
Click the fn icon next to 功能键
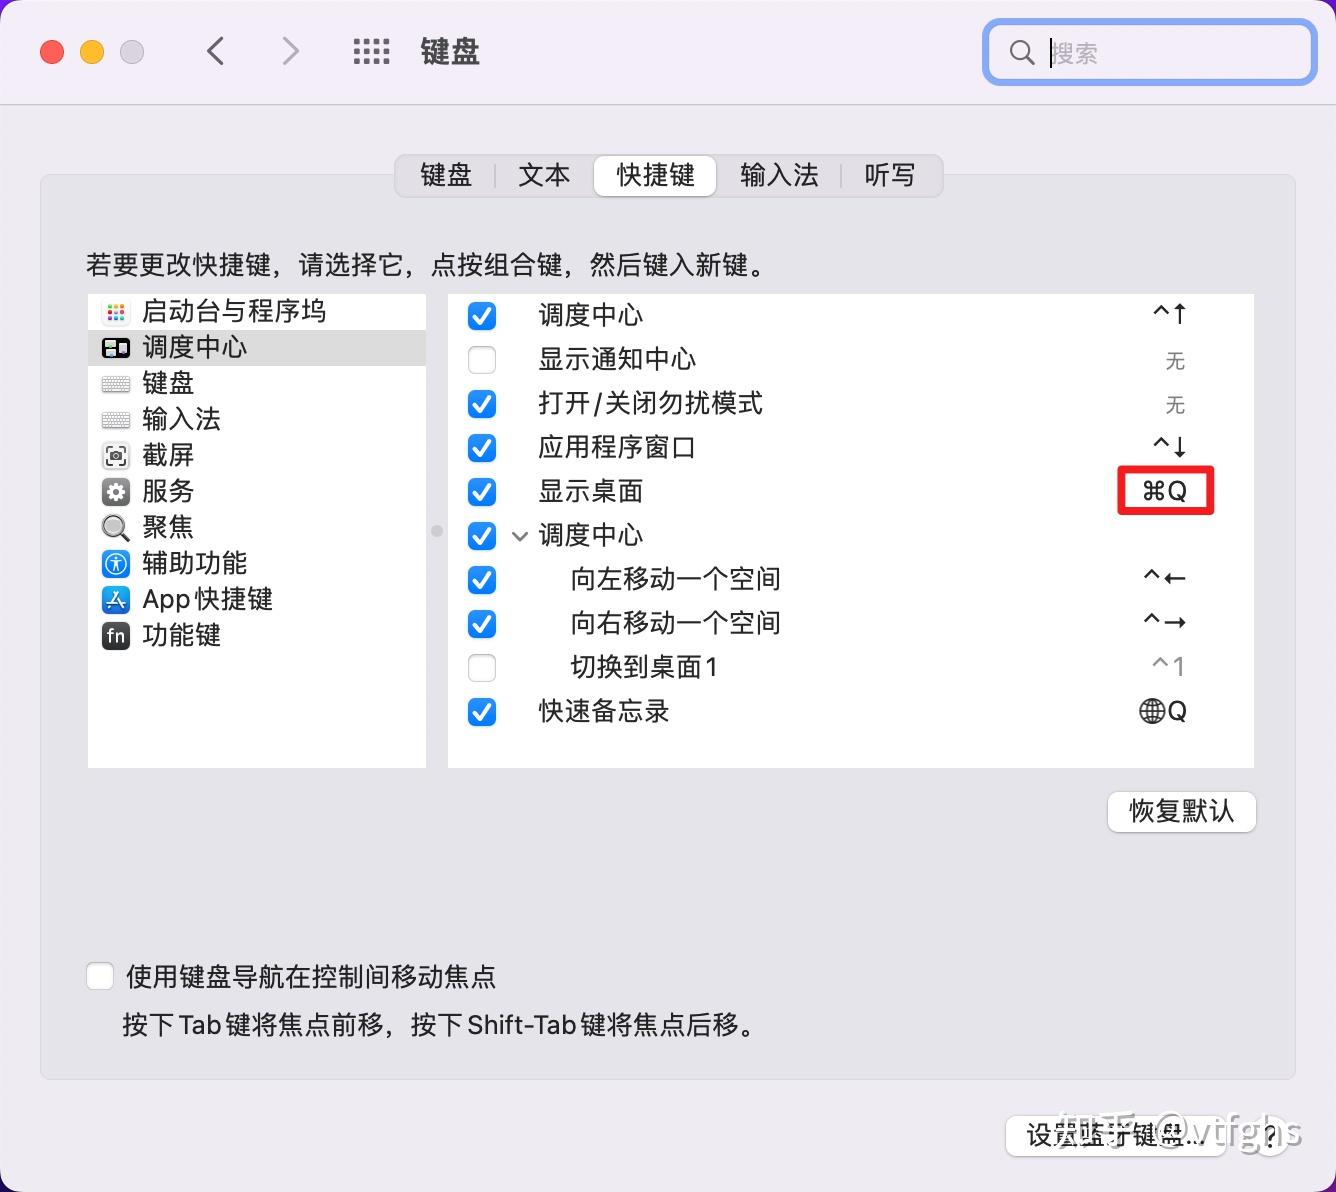point(116,636)
